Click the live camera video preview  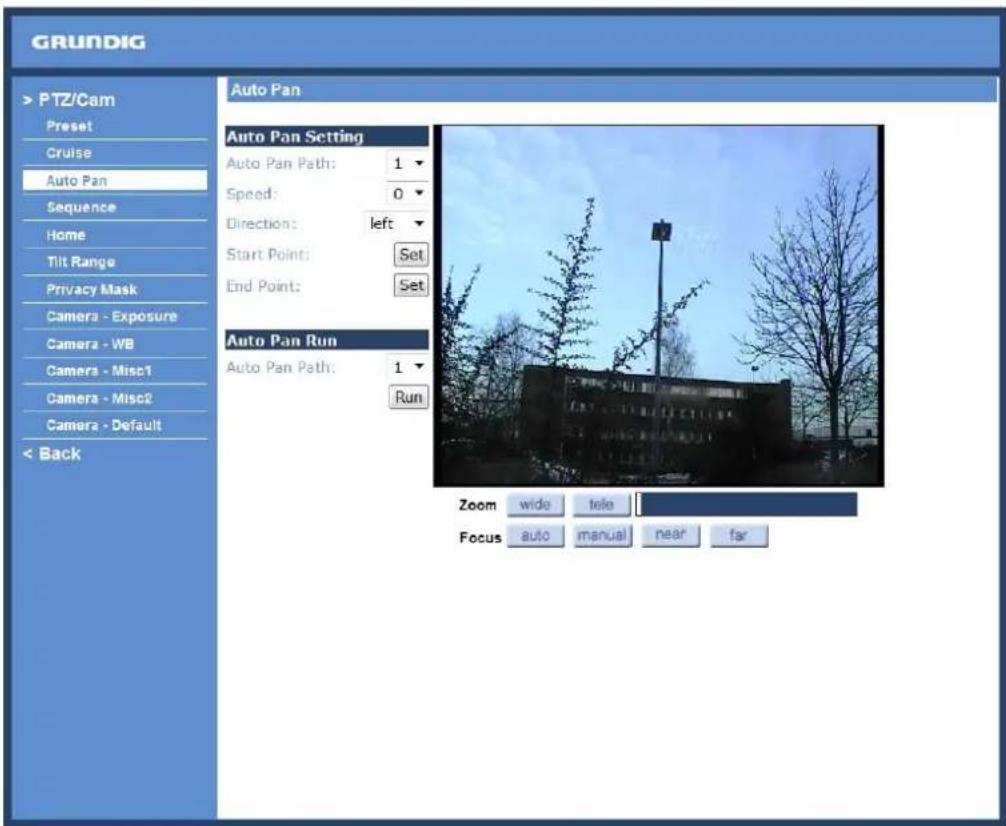[x=659, y=305]
